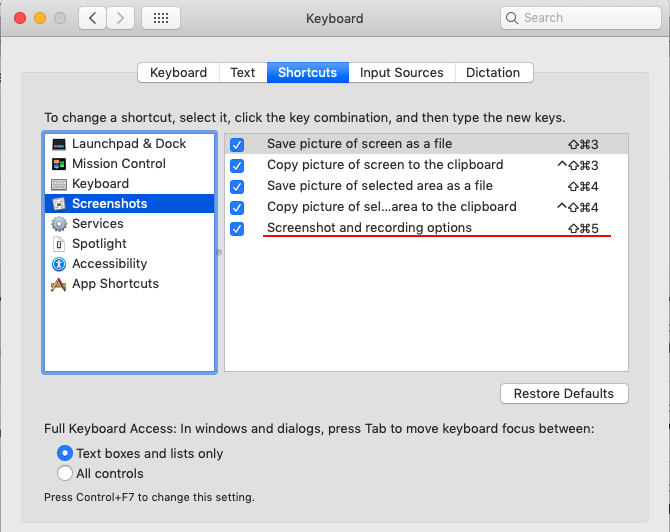The width and height of the screenshot is (670, 532).
Task: Select the App Shortcuts icon
Action: point(59,284)
